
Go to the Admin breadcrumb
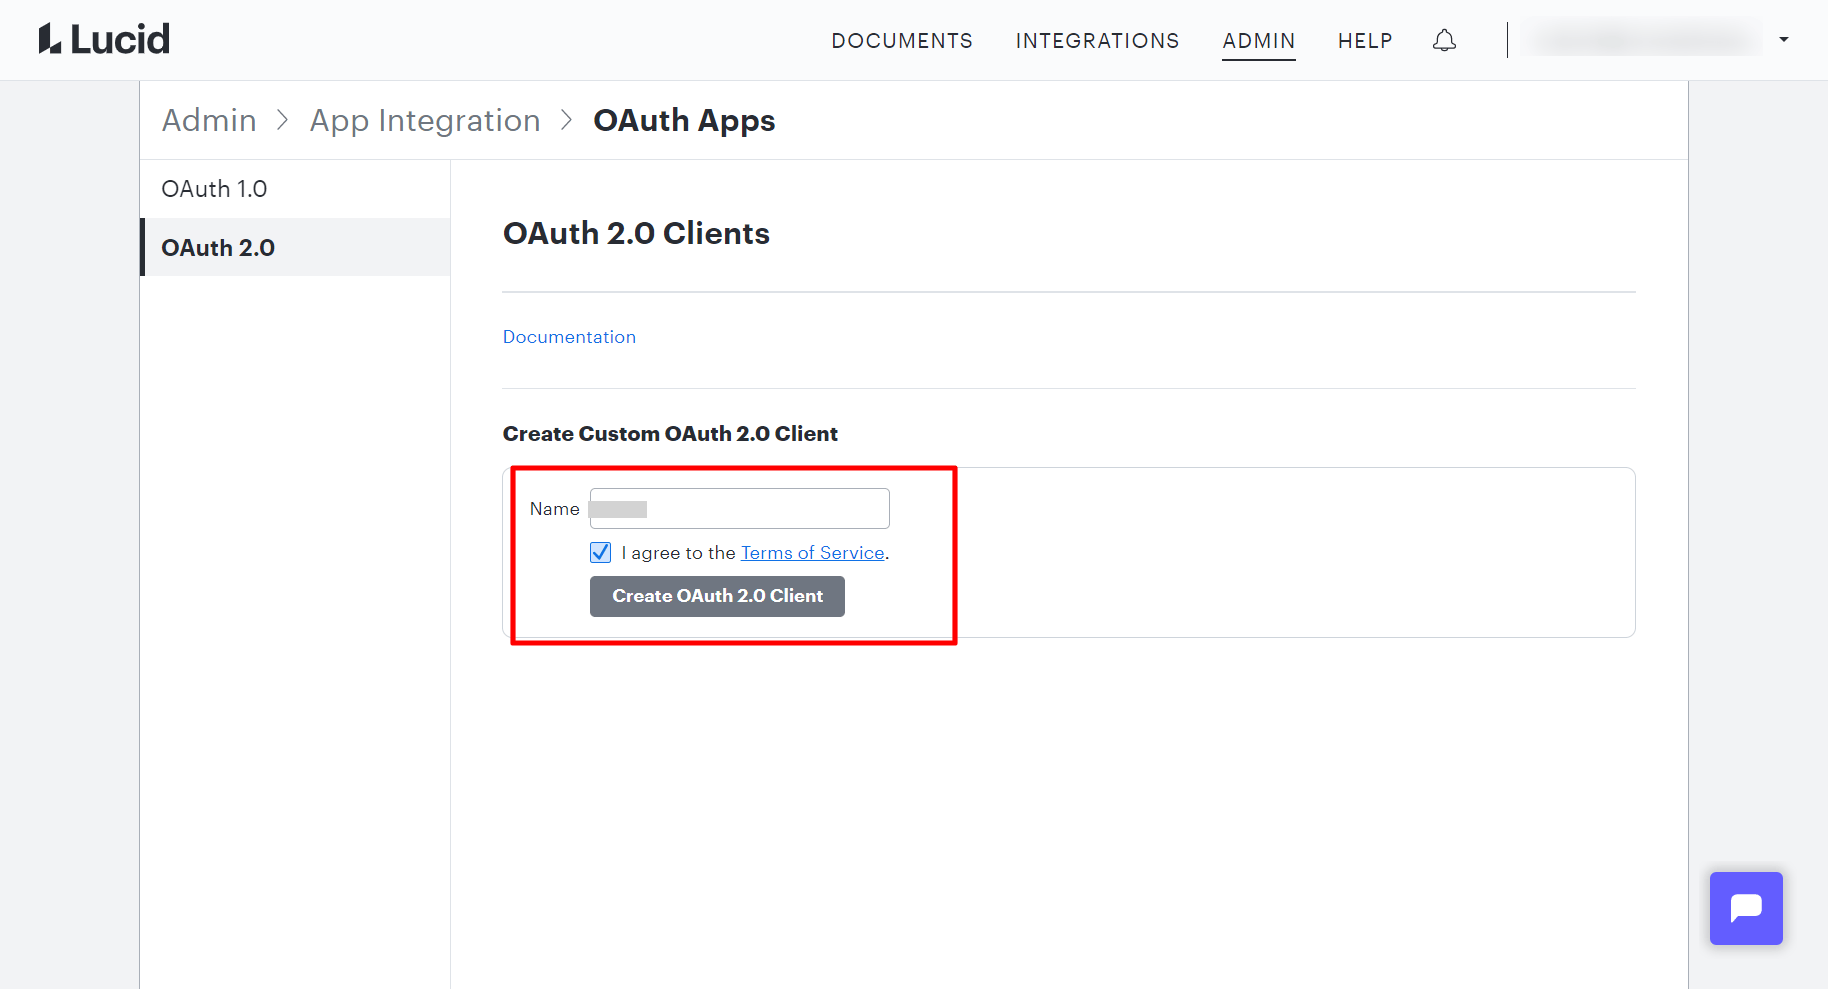click(x=209, y=120)
